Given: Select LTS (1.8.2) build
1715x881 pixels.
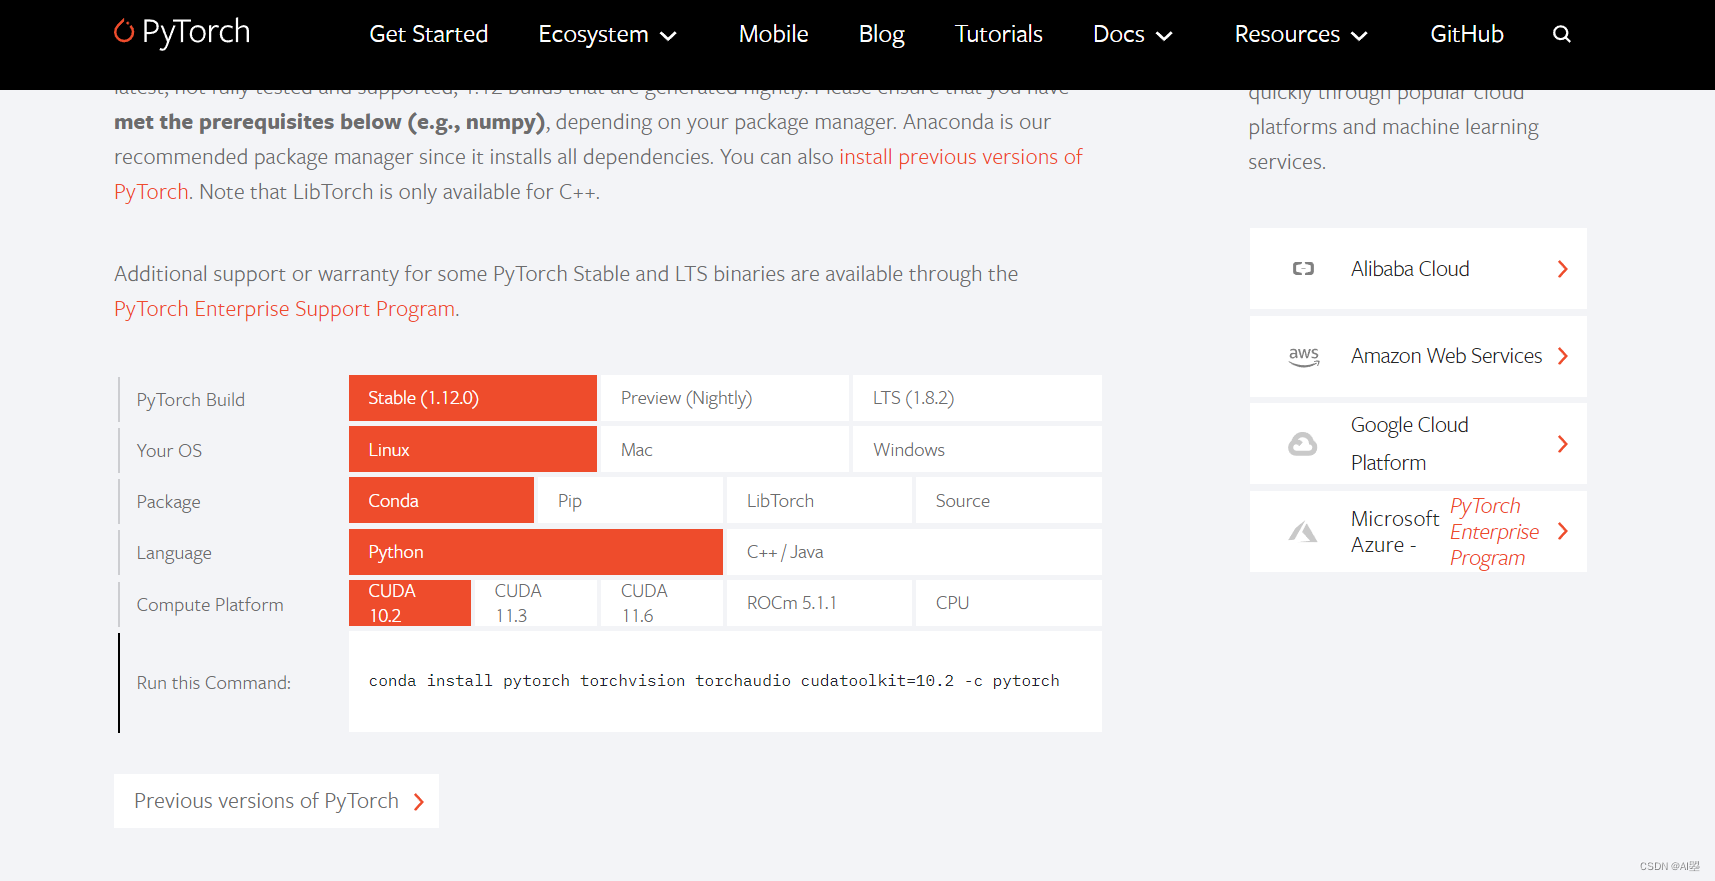Looking at the screenshot, I should point(977,398).
